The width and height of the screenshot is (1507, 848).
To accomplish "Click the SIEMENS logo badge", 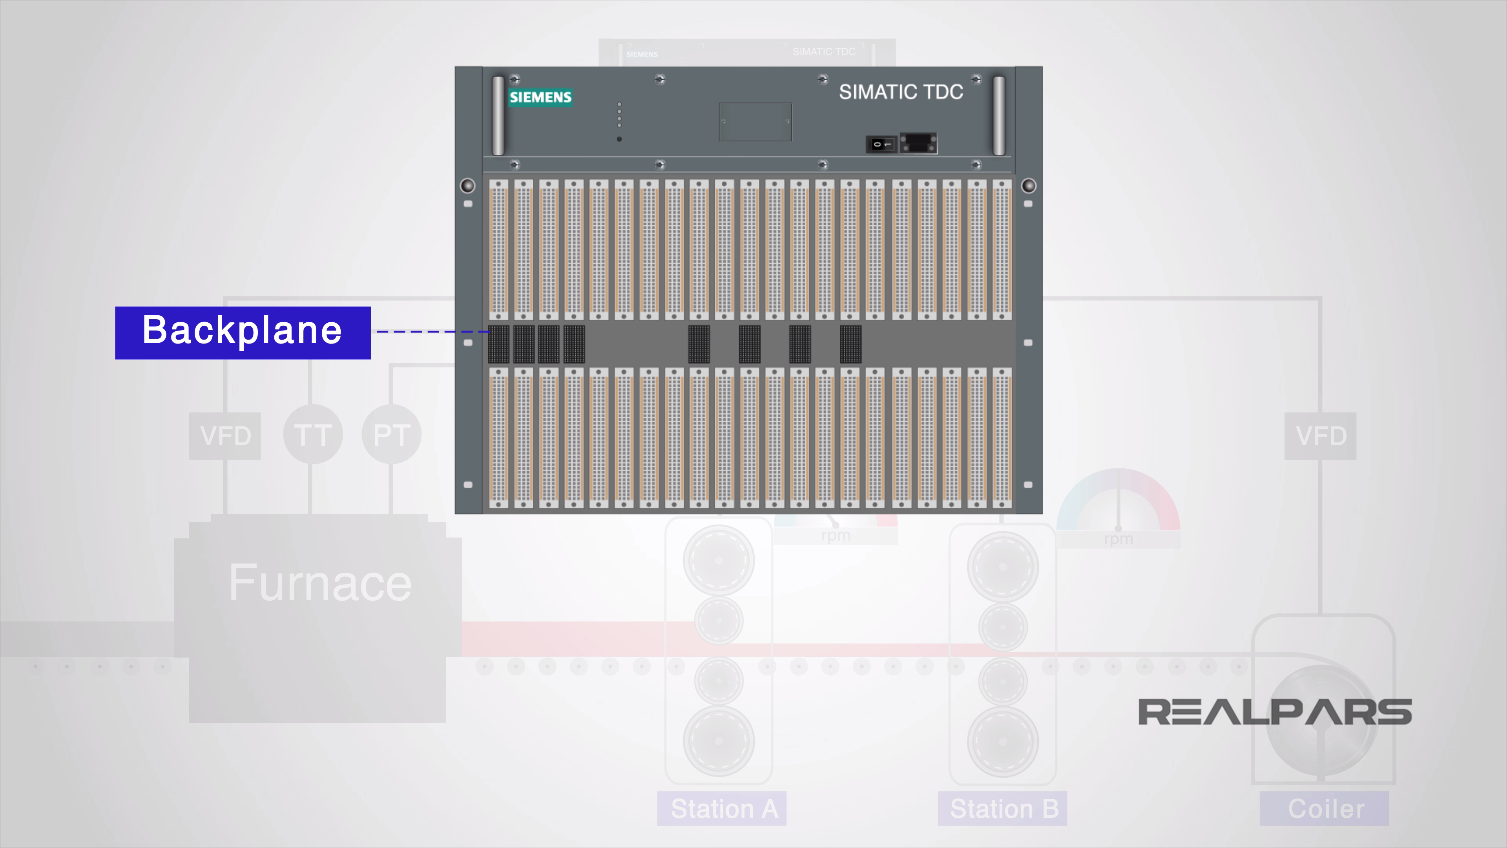I will [539, 98].
